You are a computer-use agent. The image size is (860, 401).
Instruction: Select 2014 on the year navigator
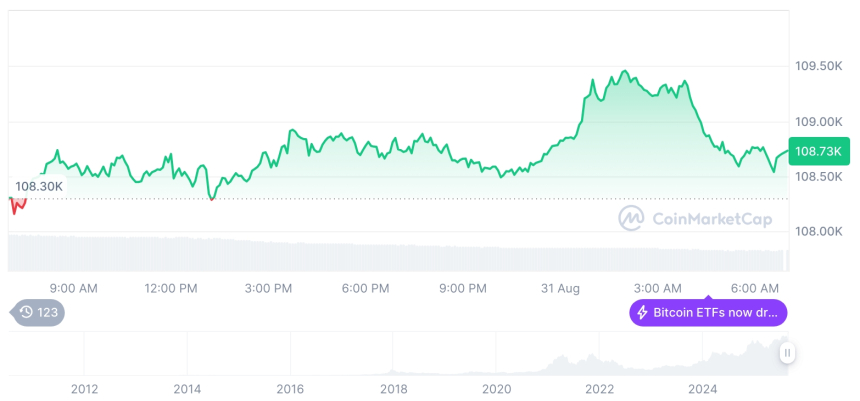(187, 389)
